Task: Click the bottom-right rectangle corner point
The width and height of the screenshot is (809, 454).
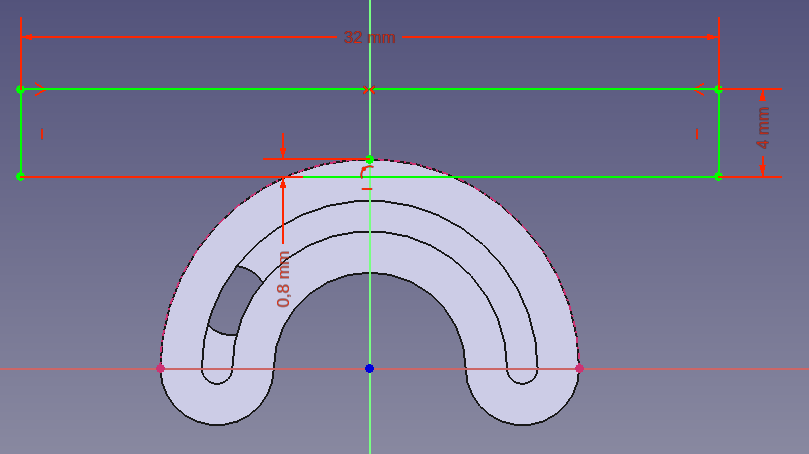Action: 718,176
